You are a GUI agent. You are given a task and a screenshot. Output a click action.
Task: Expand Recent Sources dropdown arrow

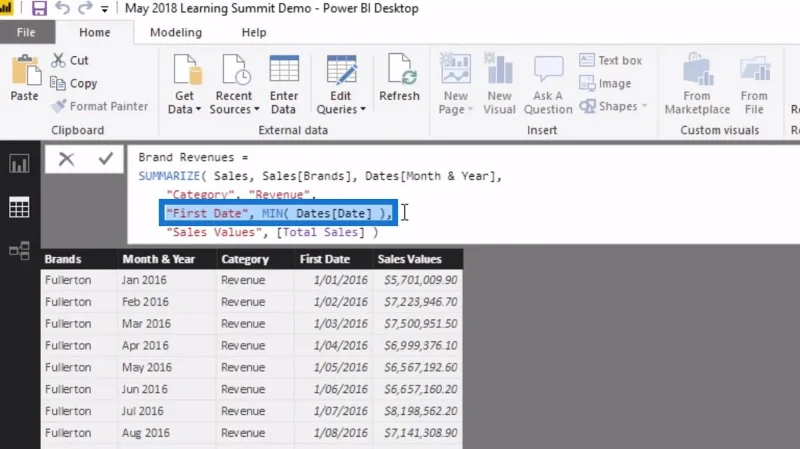coord(257,109)
